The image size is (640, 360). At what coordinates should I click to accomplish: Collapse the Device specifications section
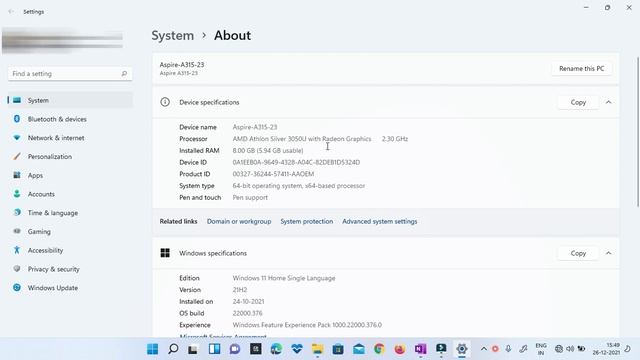click(x=609, y=102)
